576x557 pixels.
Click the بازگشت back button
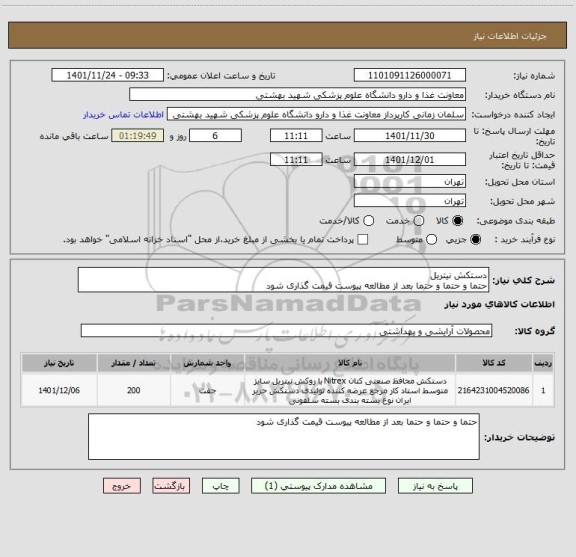[x=171, y=486]
